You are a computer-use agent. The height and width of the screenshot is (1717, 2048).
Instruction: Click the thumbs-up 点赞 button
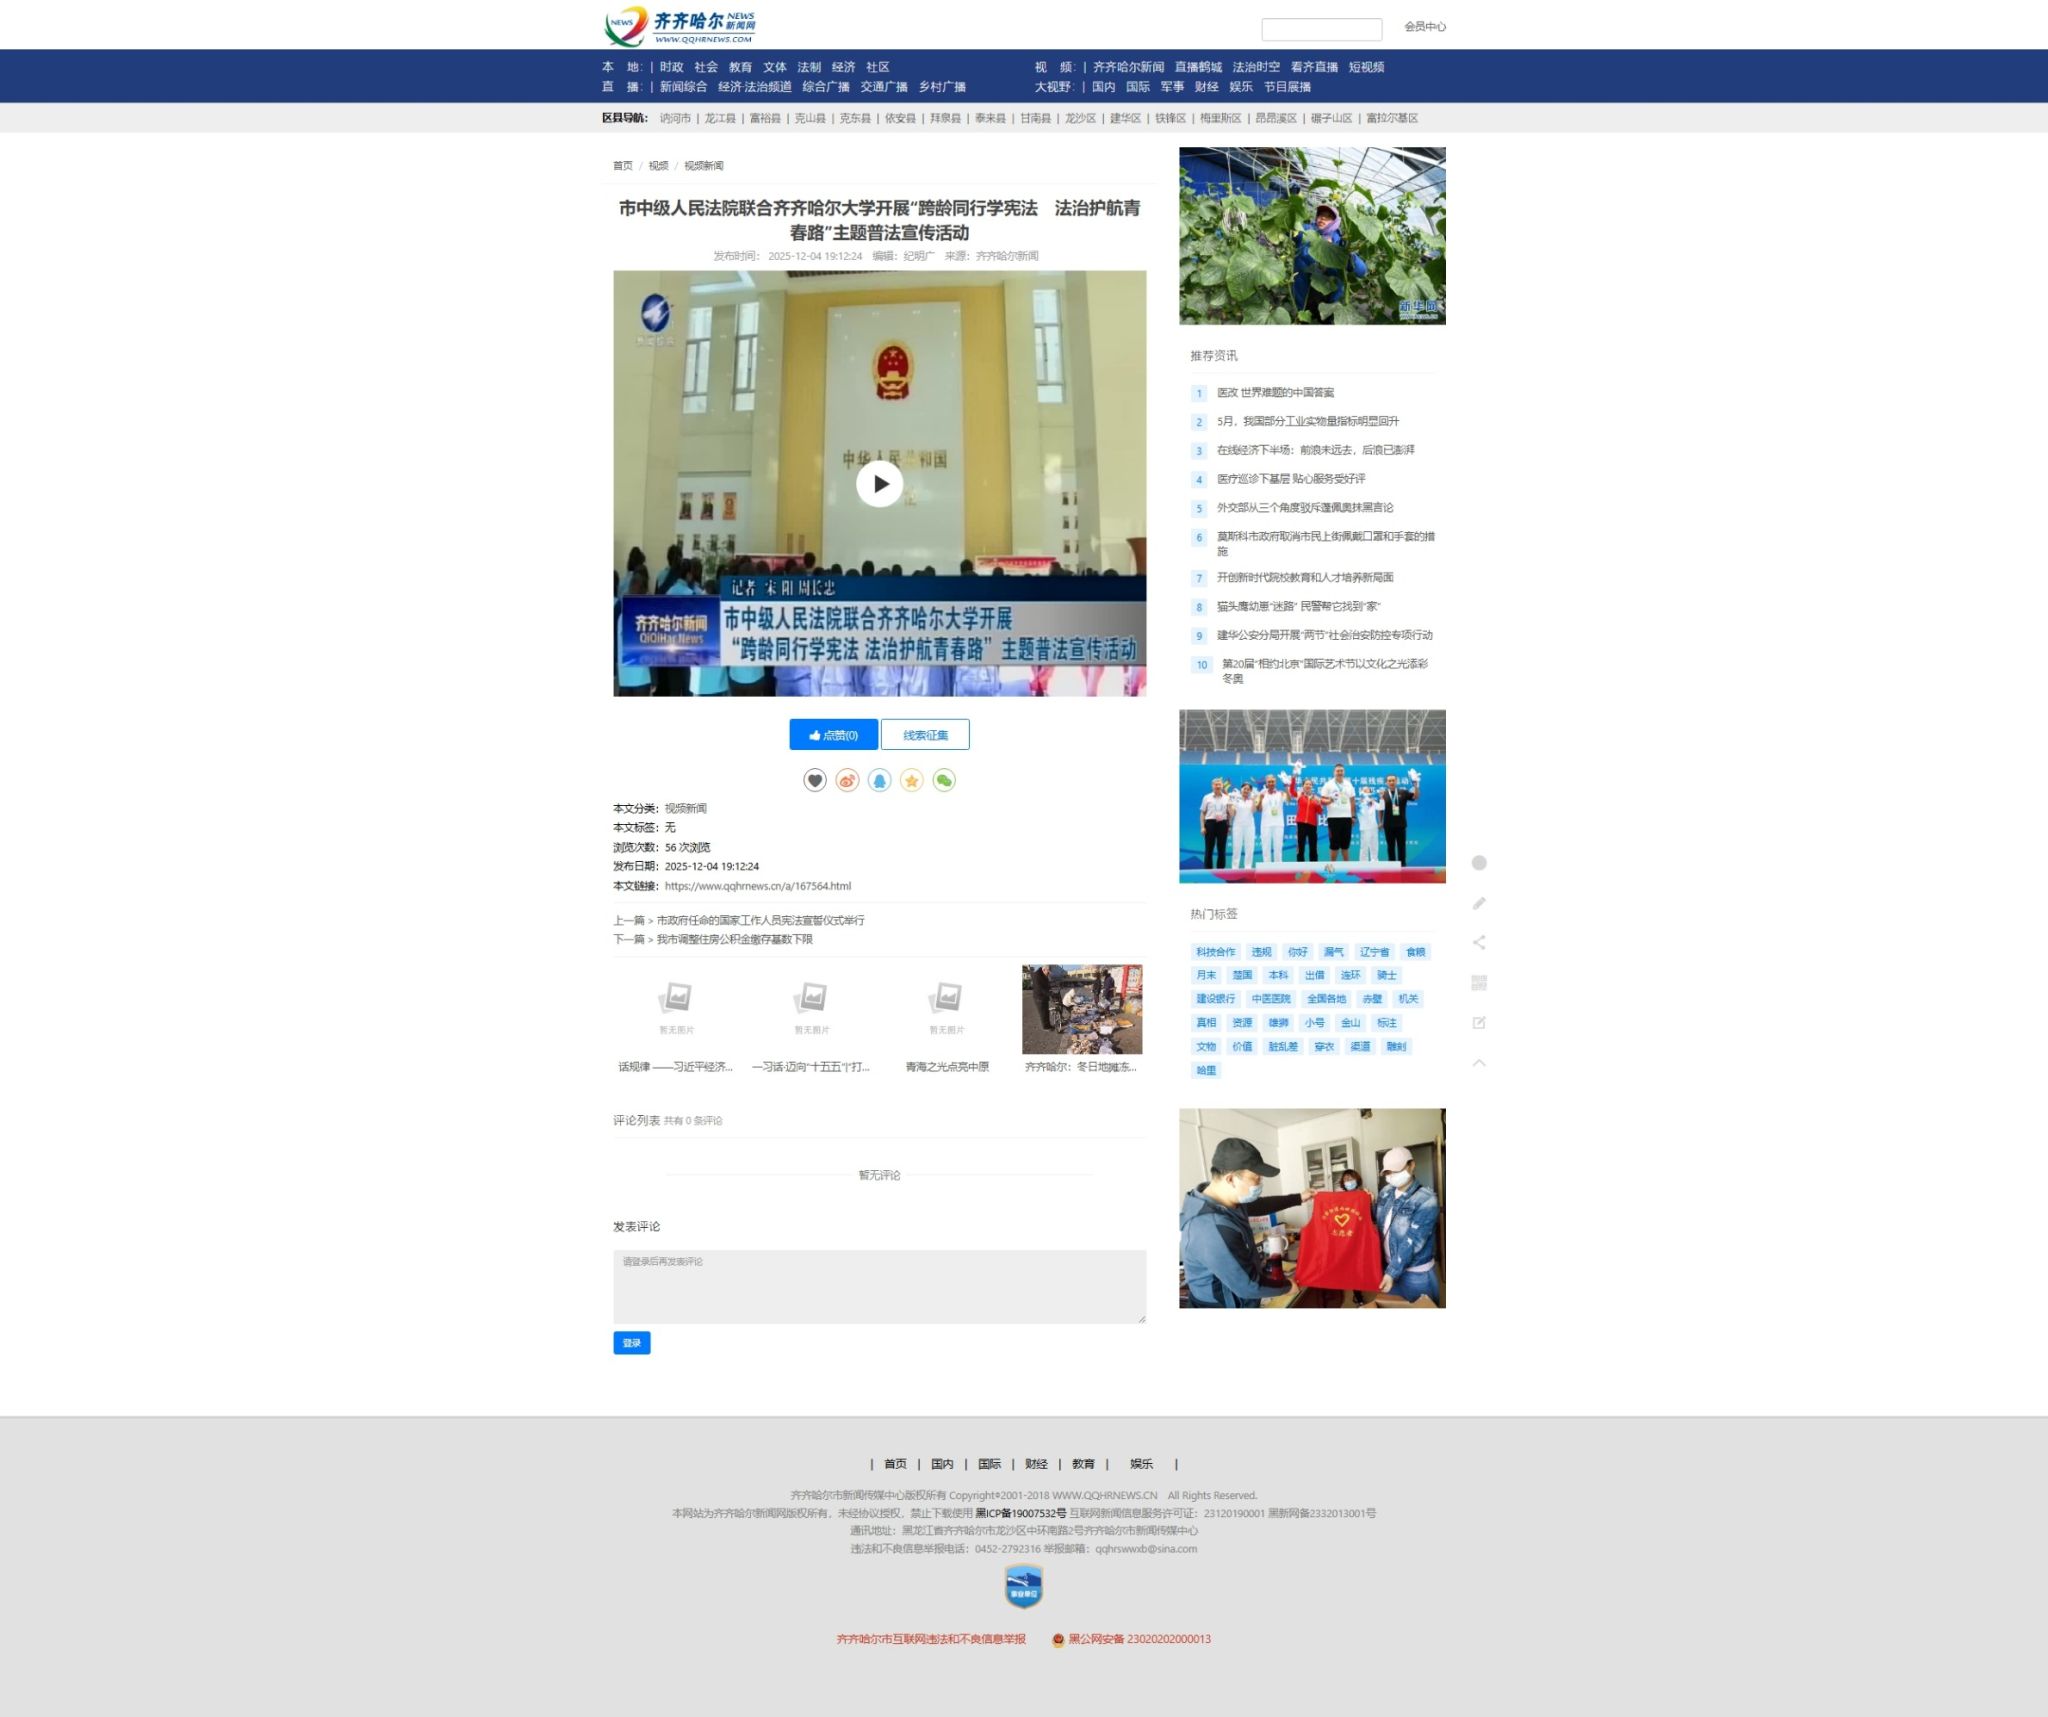tap(833, 735)
